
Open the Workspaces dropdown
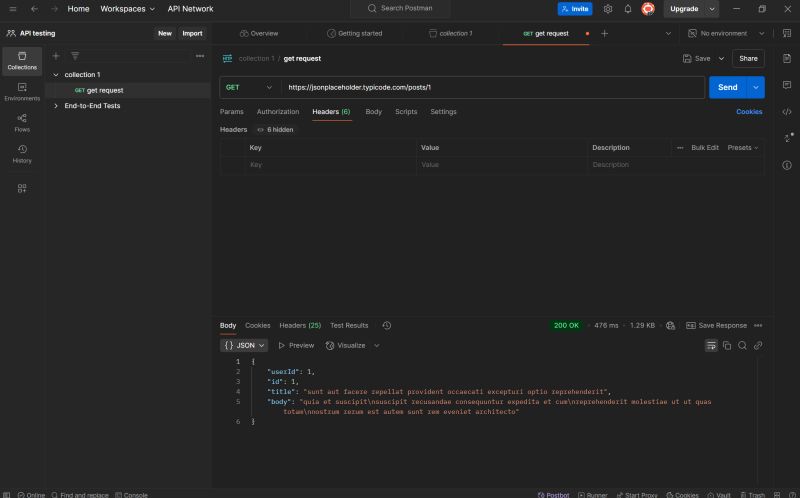point(128,9)
